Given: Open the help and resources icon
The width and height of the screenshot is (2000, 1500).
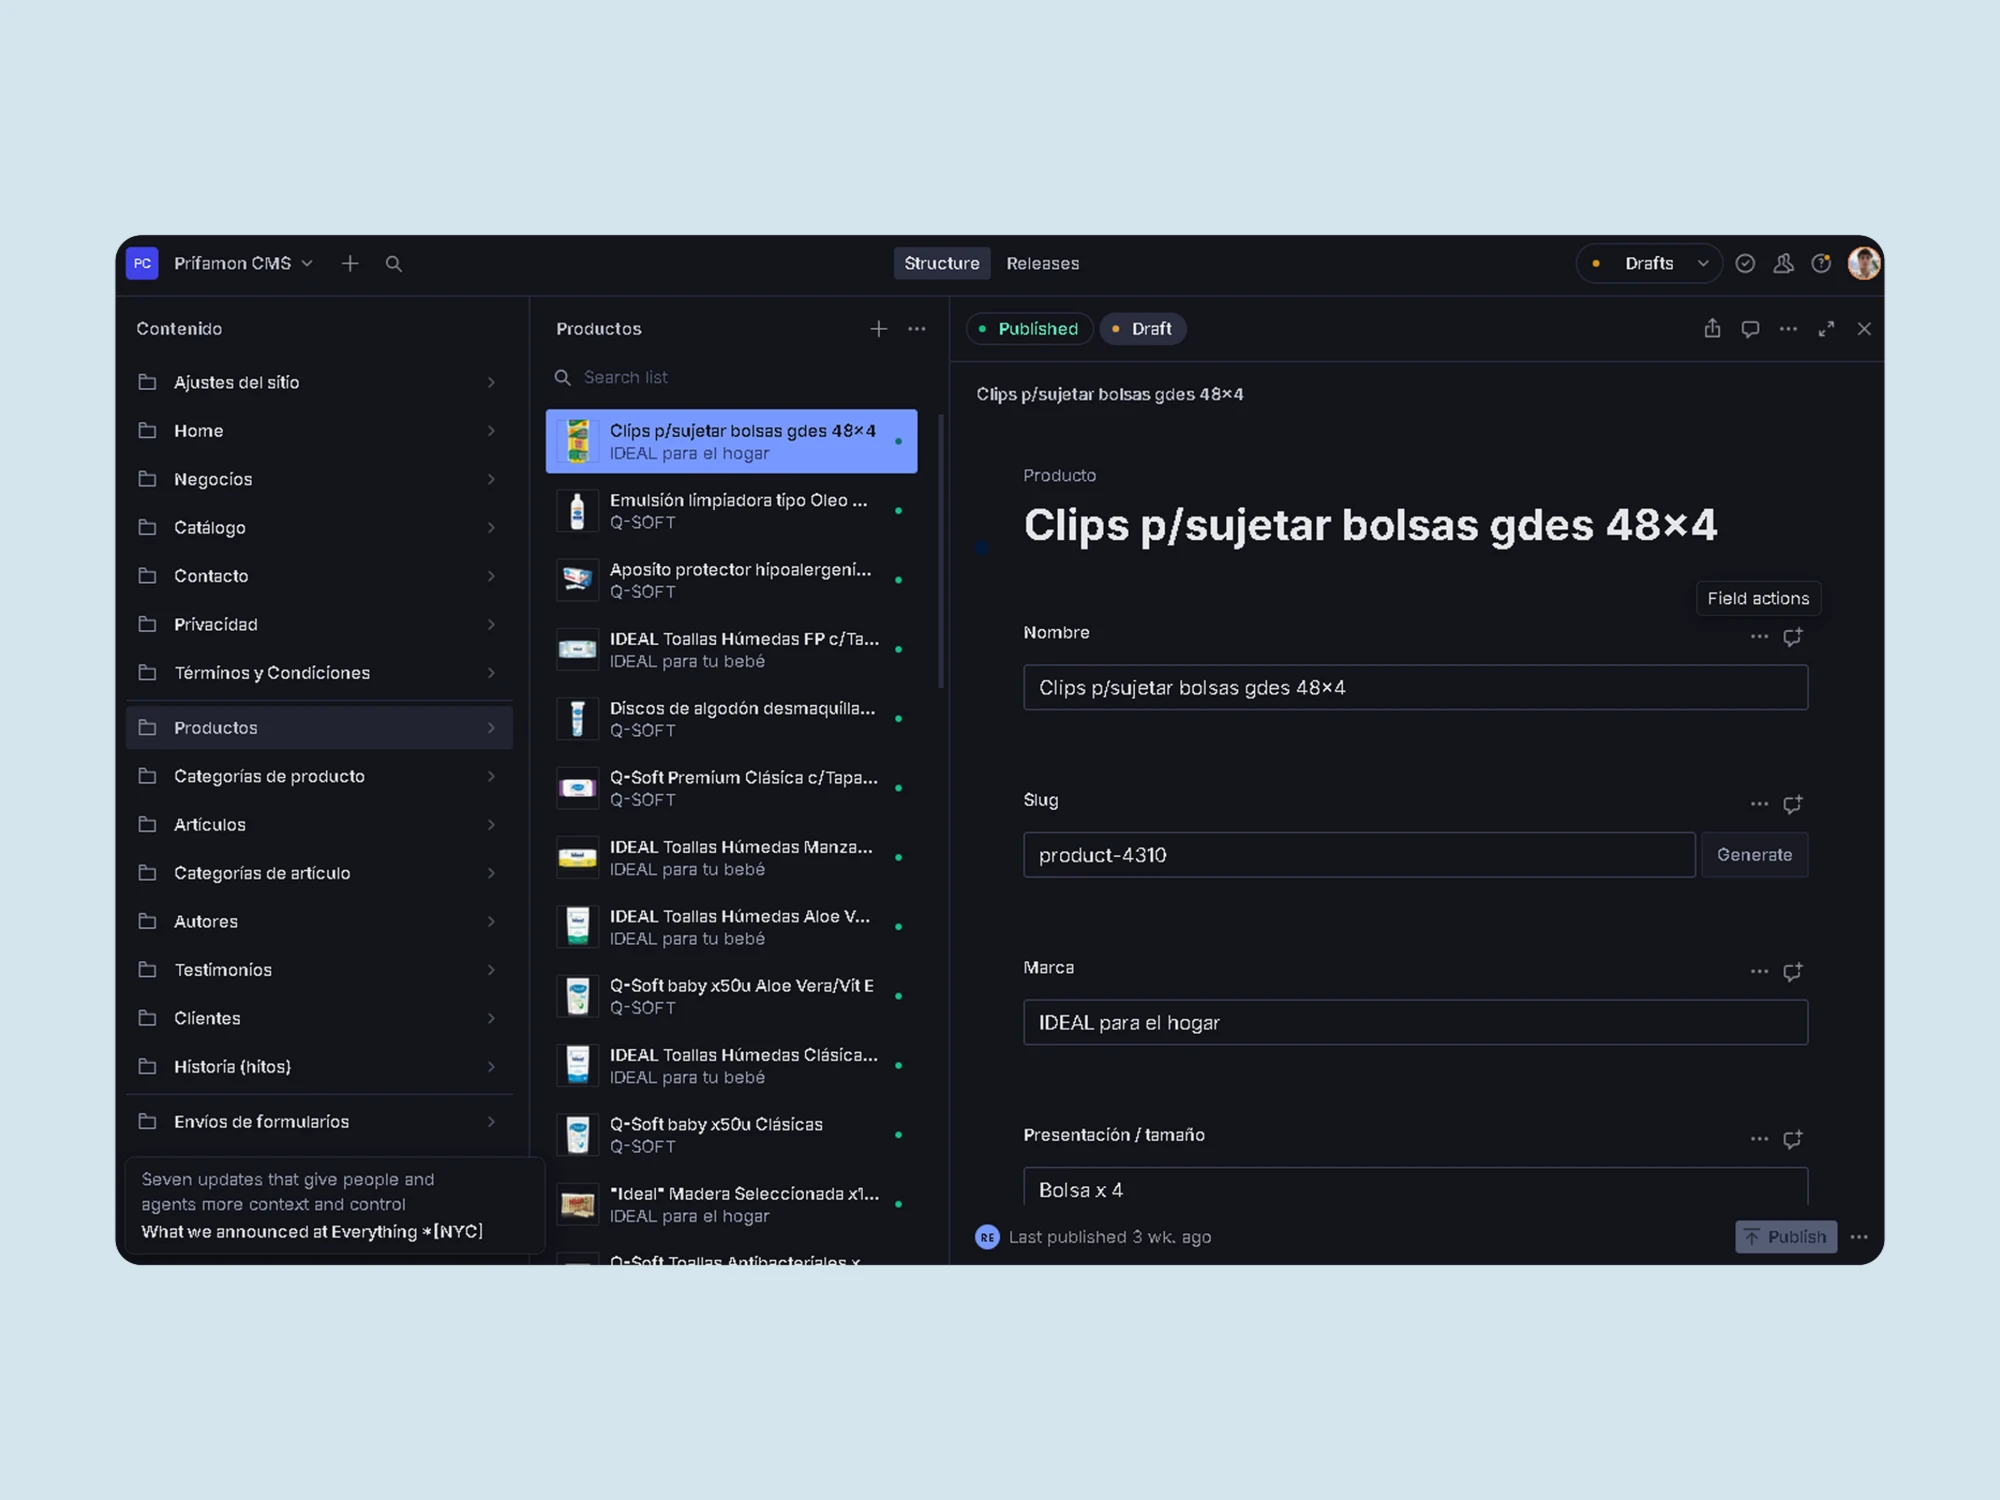Looking at the screenshot, I should point(1821,264).
